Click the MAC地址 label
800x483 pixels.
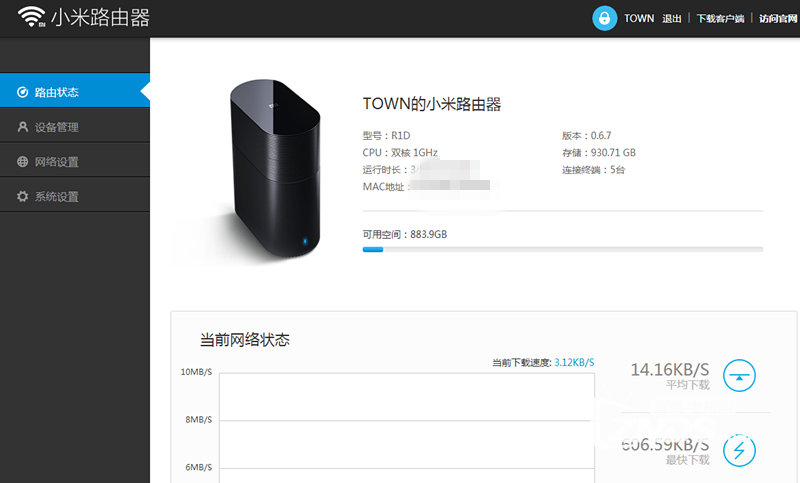385,187
